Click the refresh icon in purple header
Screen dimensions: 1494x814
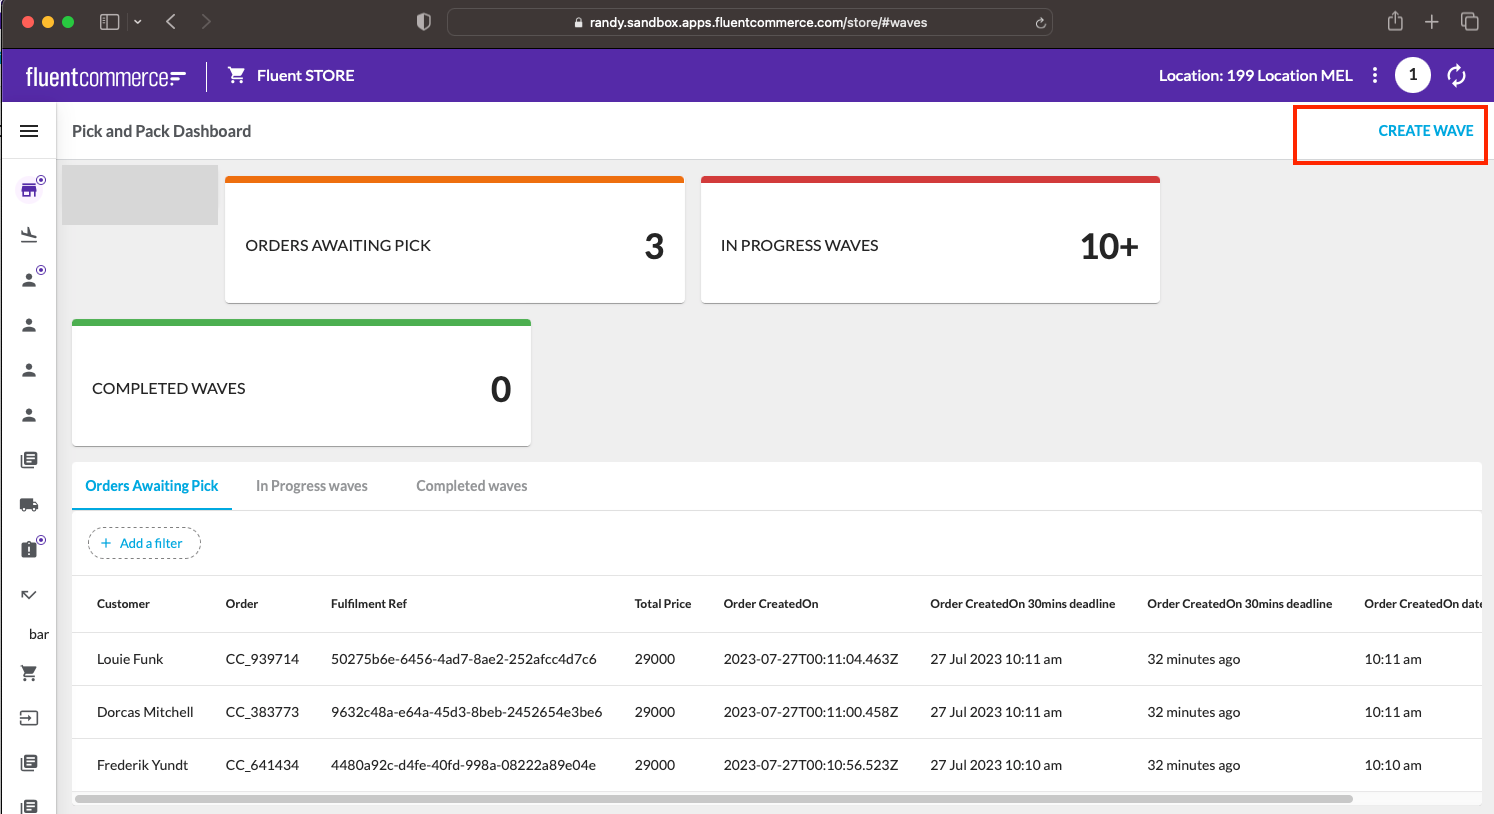point(1456,75)
